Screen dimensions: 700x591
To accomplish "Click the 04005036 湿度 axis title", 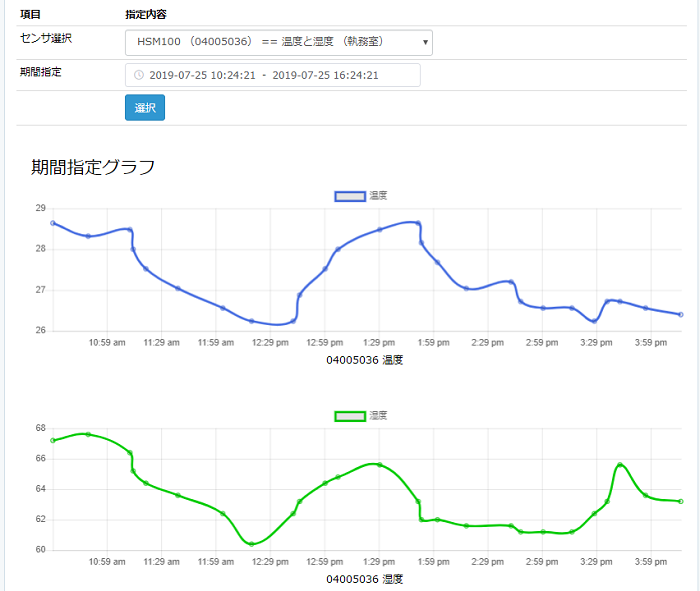I will 364,579.
